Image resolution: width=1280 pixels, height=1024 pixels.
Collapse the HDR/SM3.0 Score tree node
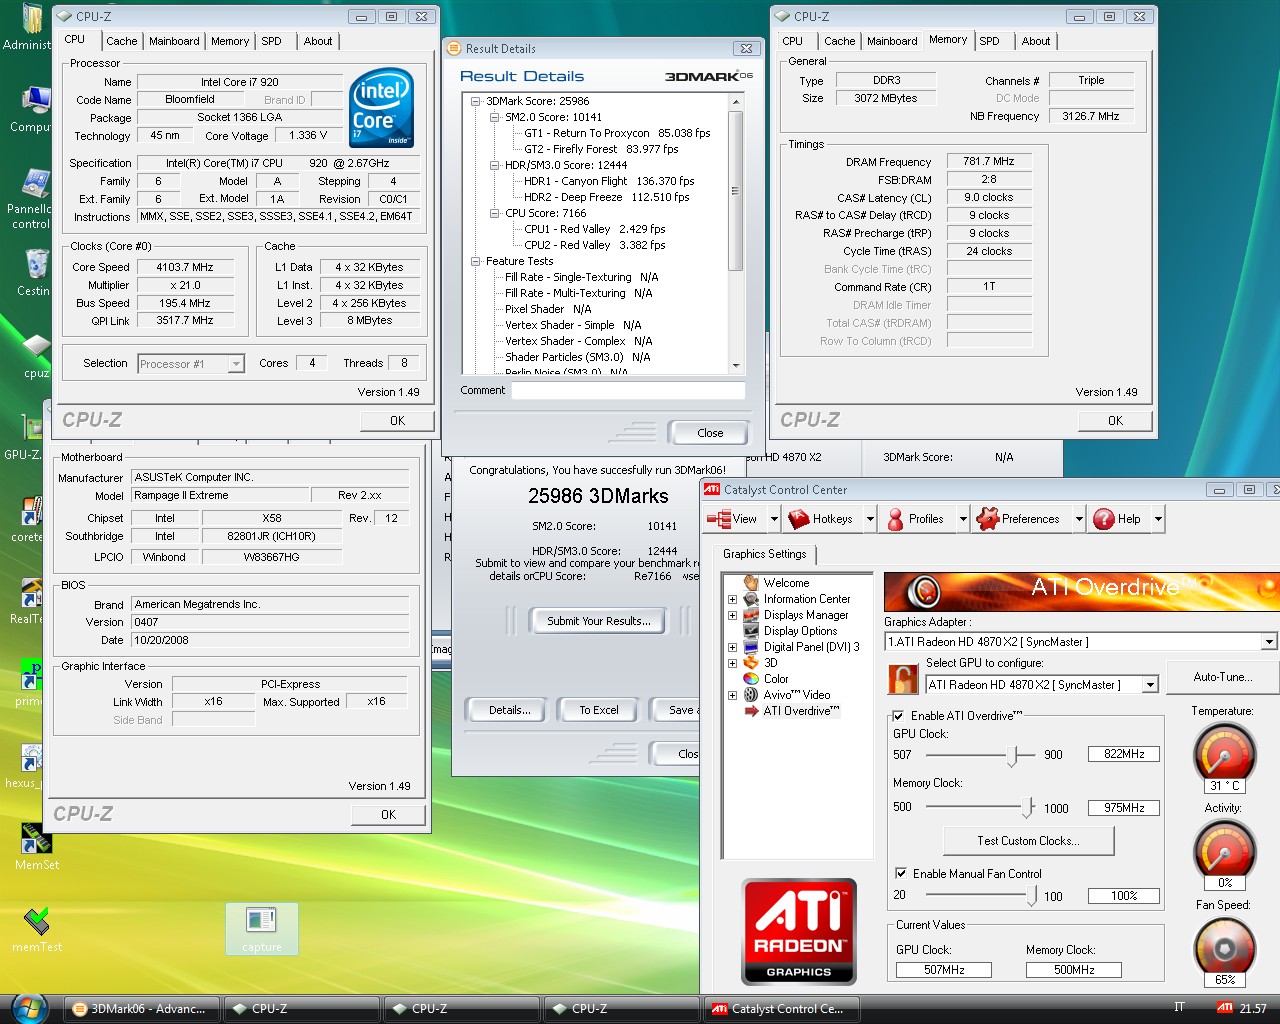pos(494,165)
